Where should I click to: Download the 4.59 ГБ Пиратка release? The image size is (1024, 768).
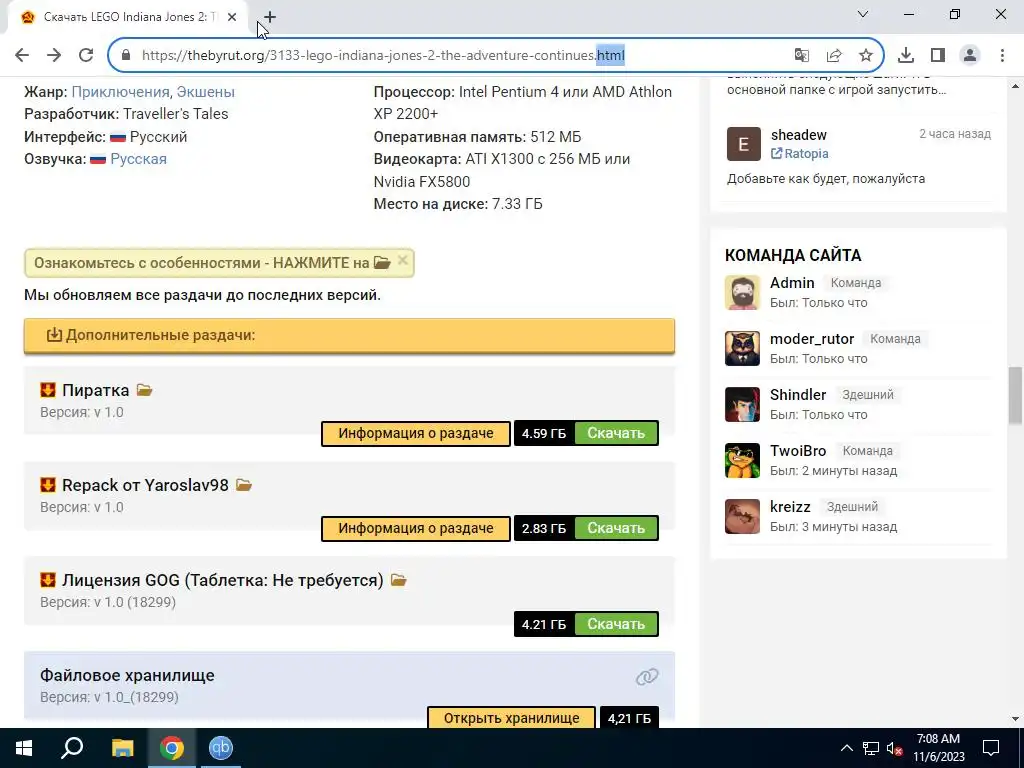[x=616, y=434]
